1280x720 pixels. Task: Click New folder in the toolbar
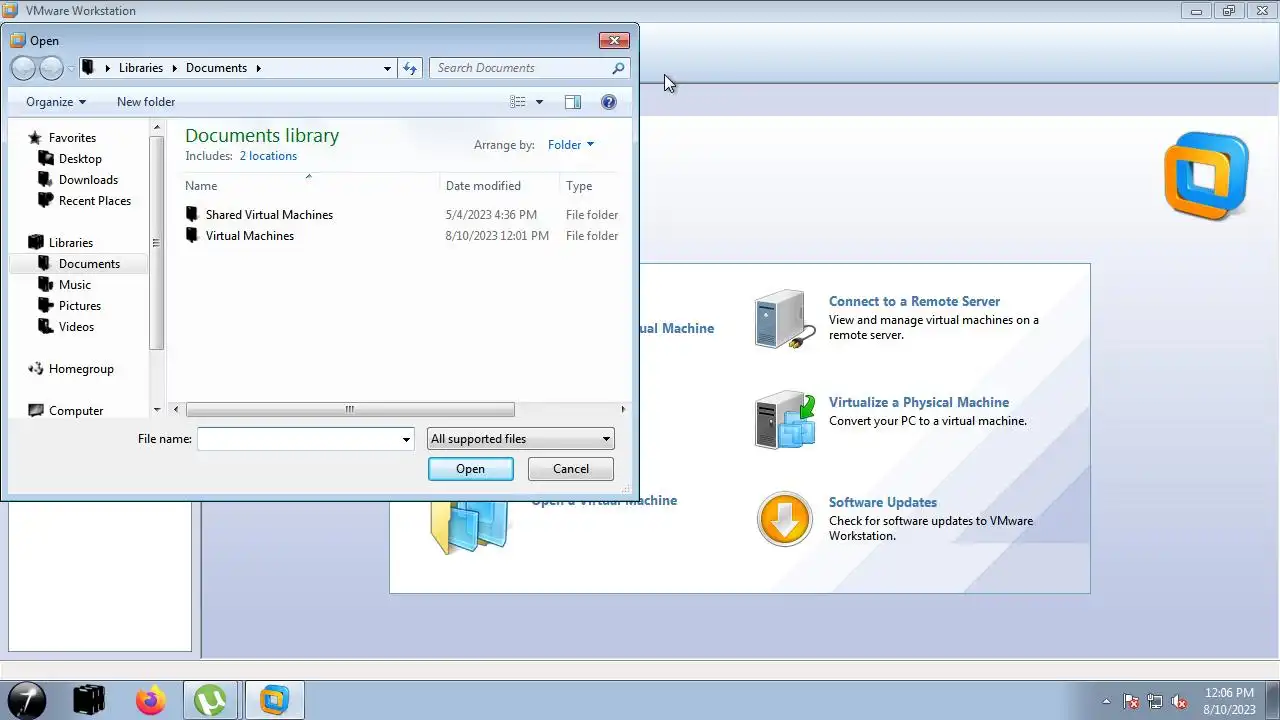[x=146, y=102]
